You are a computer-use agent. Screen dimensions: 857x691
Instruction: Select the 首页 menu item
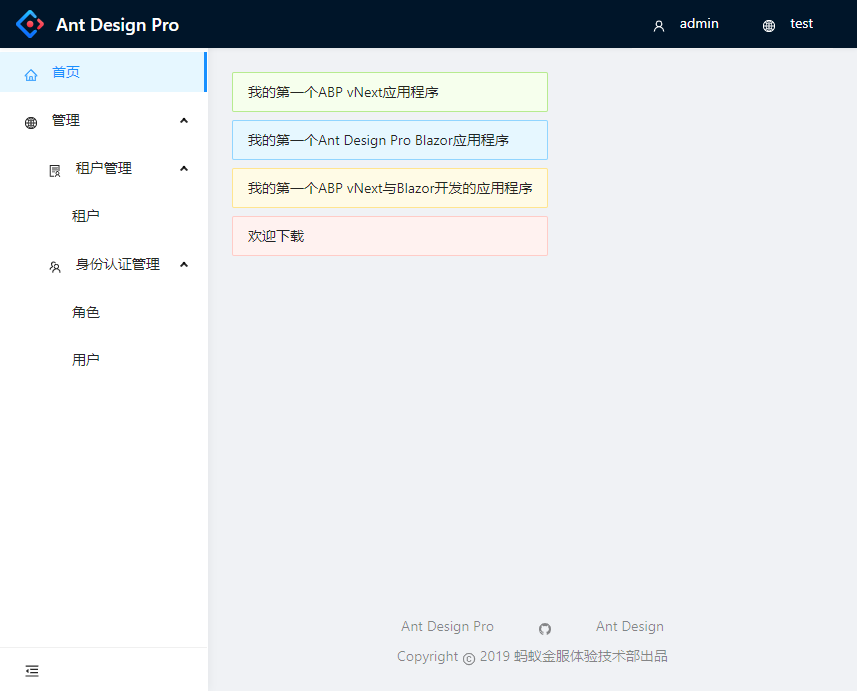(66, 72)
